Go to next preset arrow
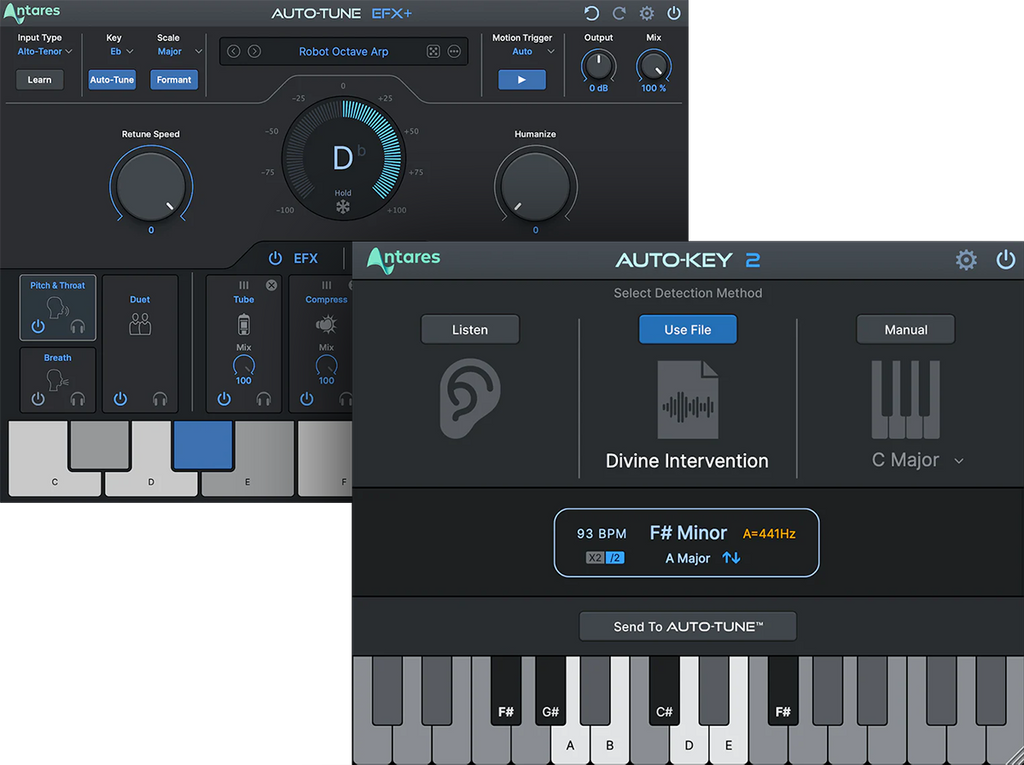Viewport: 1024px width, 765px height. [x=255, y=51]
